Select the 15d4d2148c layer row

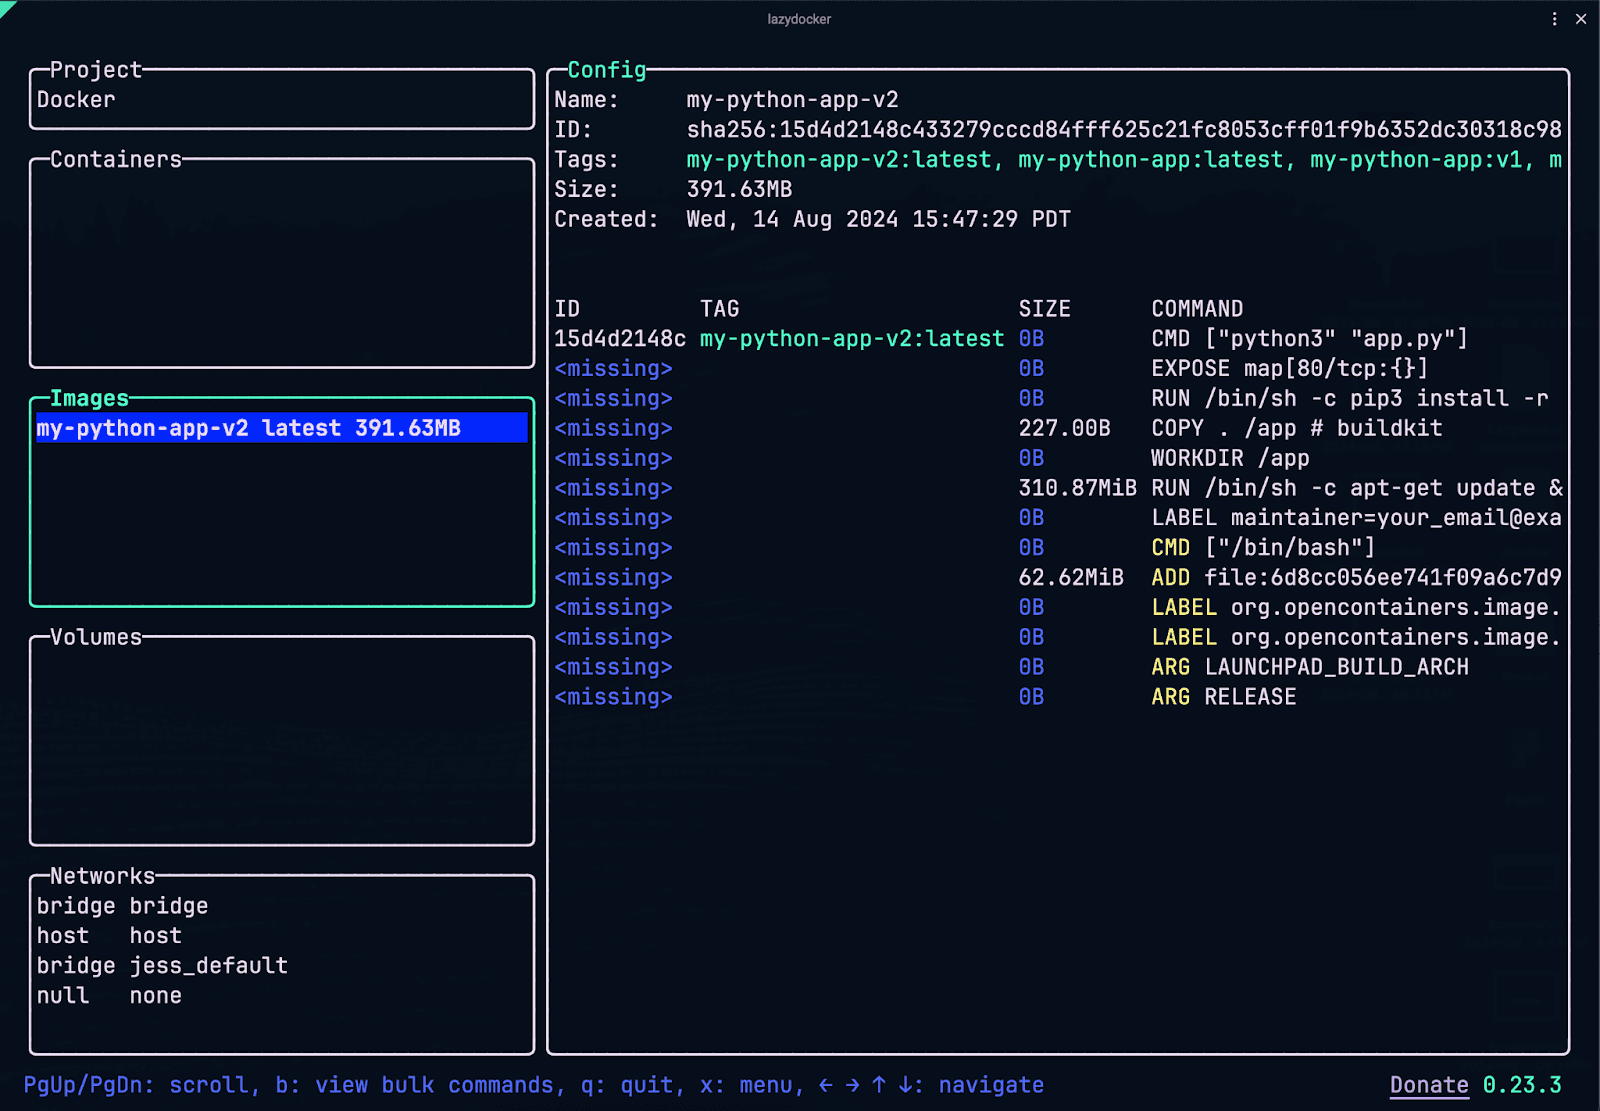pos(620,339)
